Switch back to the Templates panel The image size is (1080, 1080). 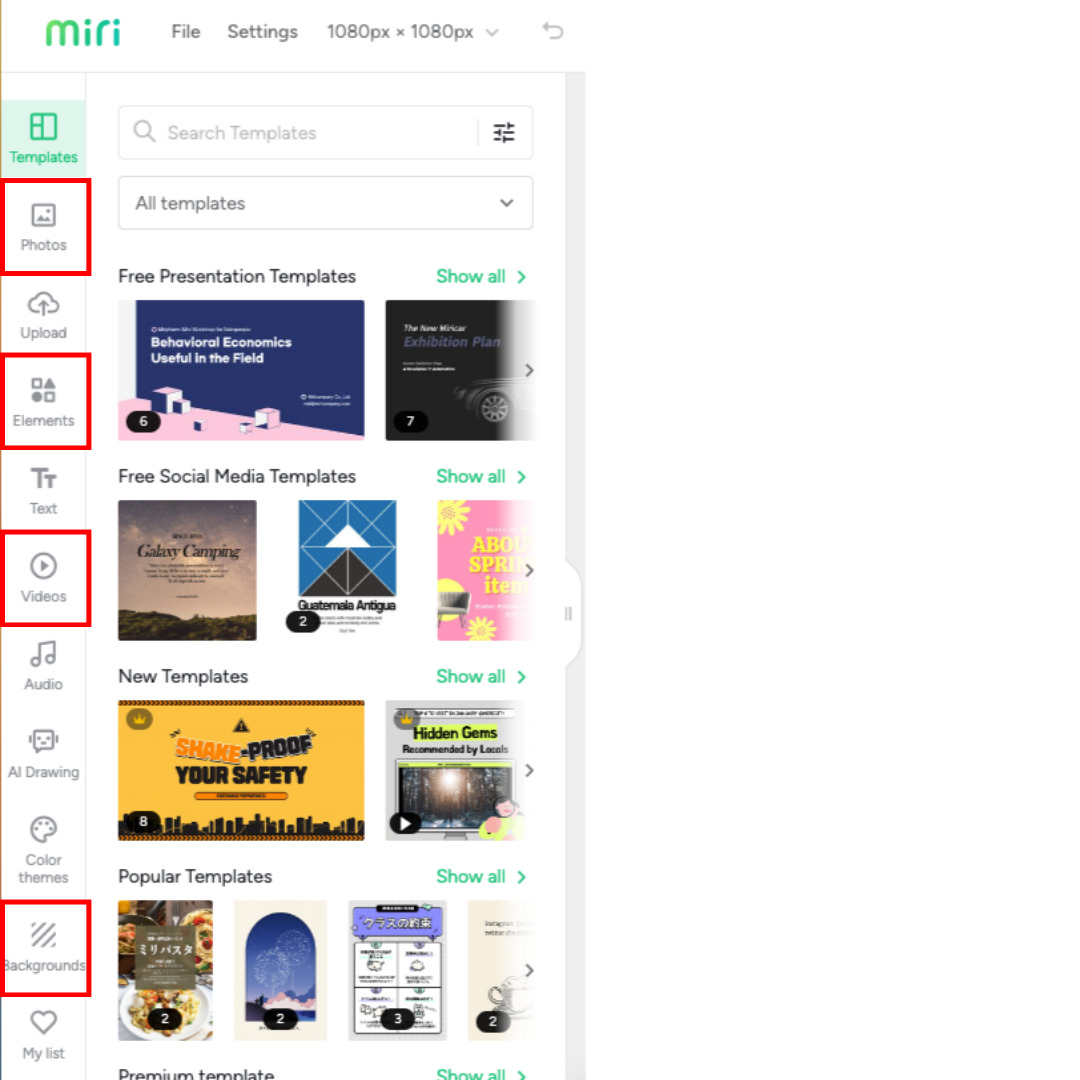coord(43,137)
